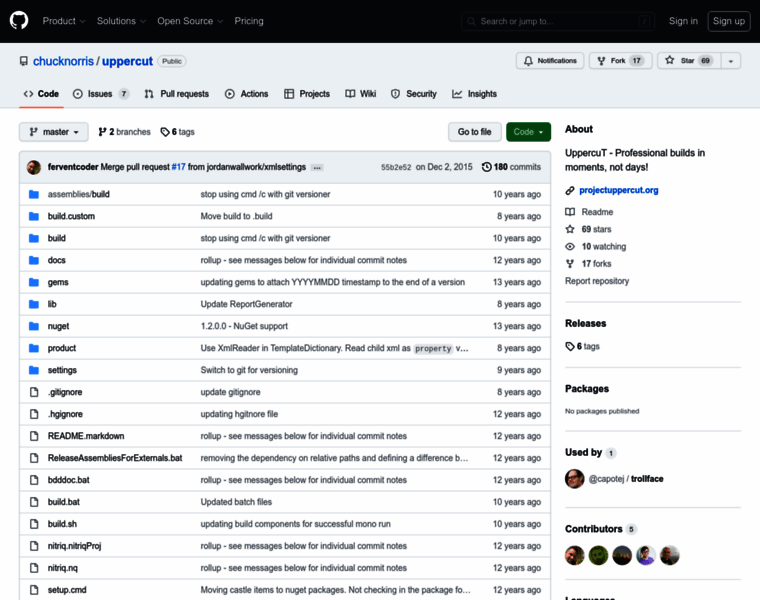Viewport: 760px width, 600px height.
Task: Select the file icon beside build.sh
Action: pyautogui.click(x=34, y=524)
